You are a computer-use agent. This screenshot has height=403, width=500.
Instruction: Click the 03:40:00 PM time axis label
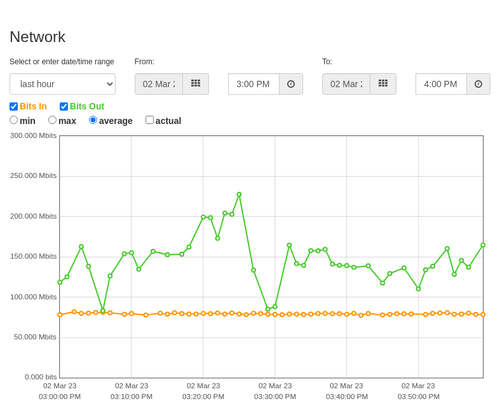click(x=347, y=397)
